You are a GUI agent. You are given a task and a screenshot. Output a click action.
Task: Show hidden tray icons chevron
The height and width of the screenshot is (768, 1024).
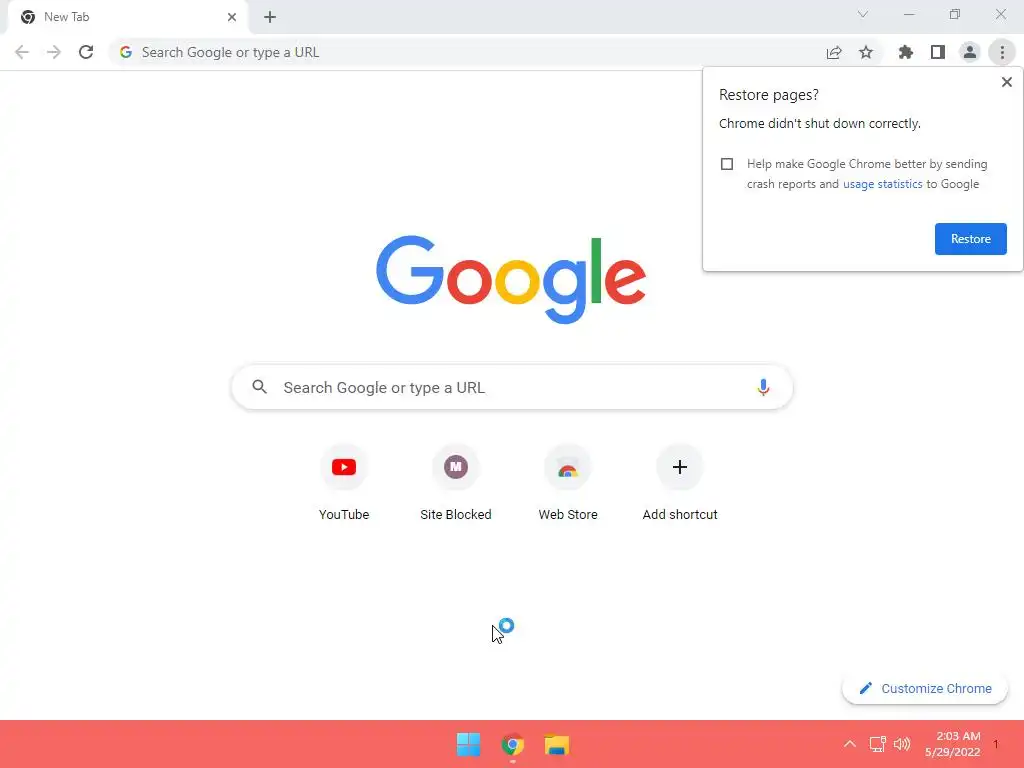(850, 744)
